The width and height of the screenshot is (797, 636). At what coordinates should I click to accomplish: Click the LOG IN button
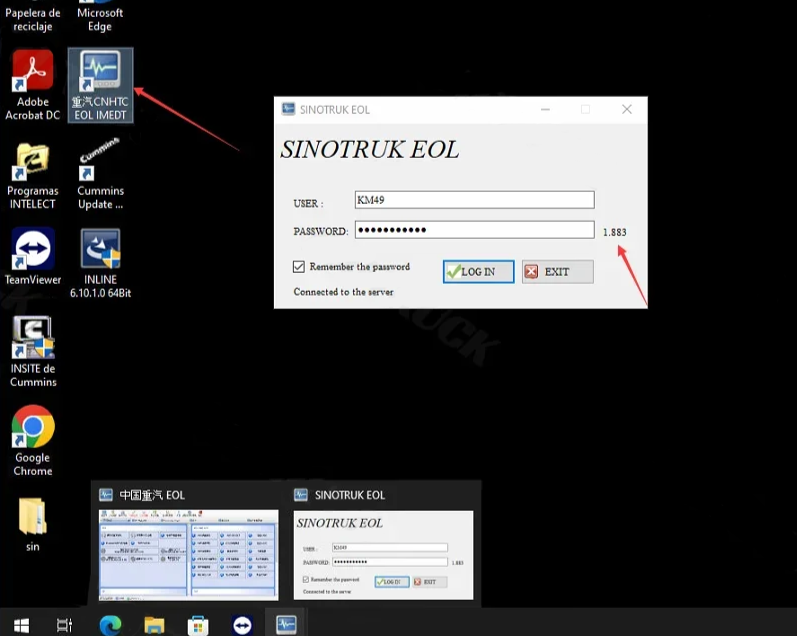coord(478,271)
